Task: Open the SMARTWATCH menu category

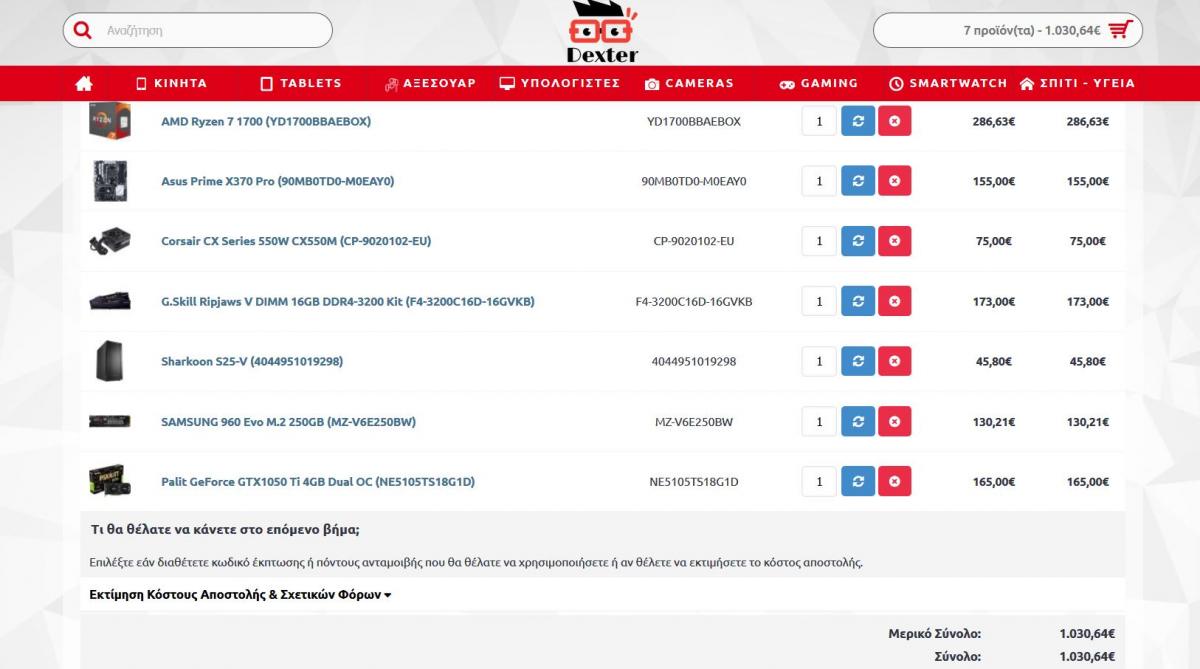Action: click(x=948, y=83)
